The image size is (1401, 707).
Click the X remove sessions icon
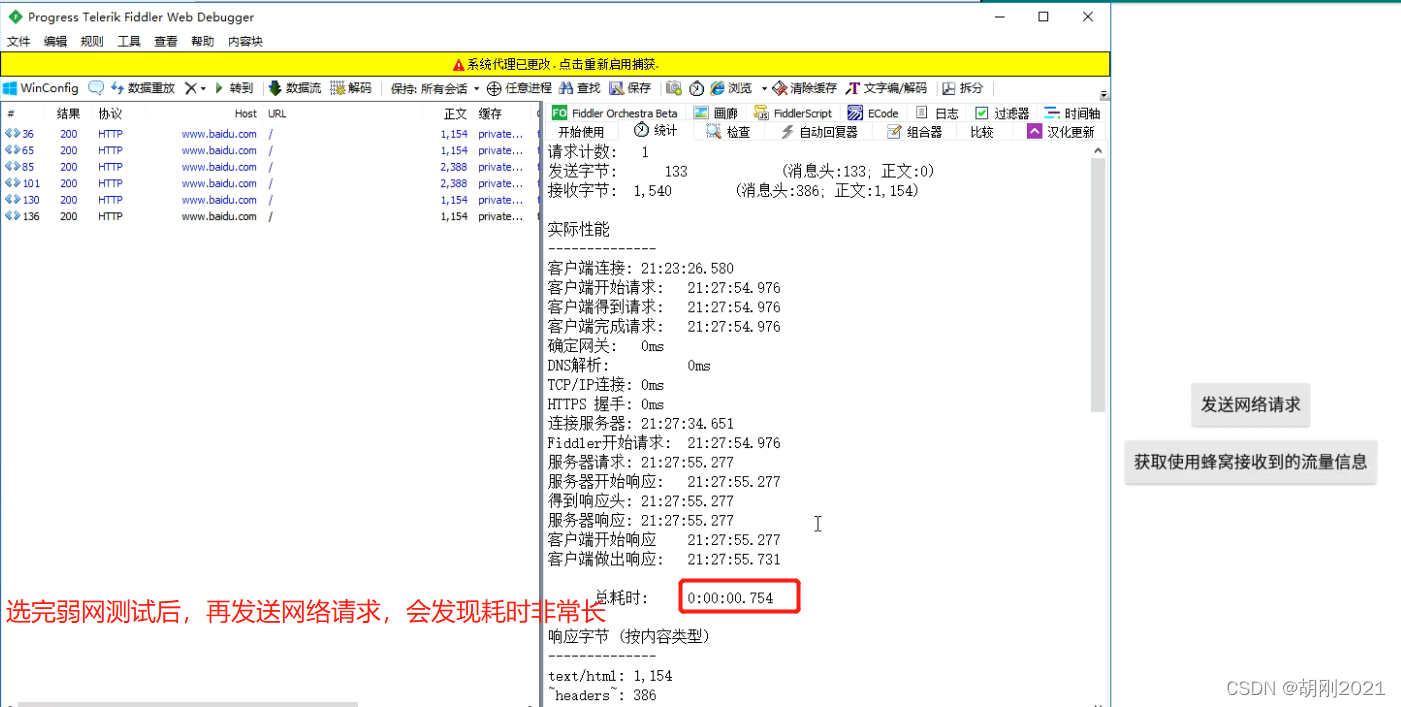click(x=190, y=88)
